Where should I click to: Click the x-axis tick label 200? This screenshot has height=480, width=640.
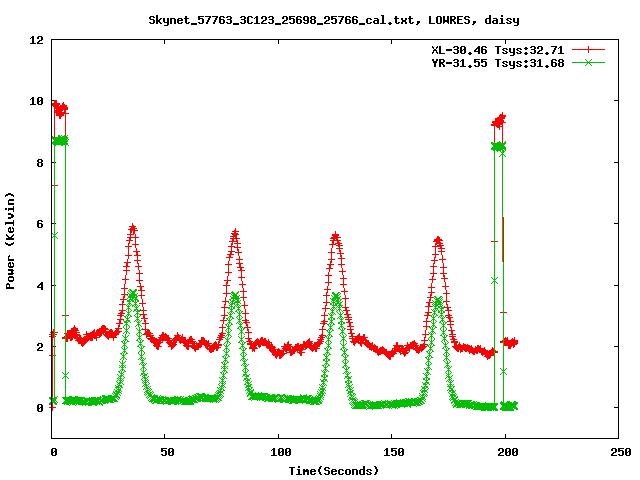[x=507, y=452]
